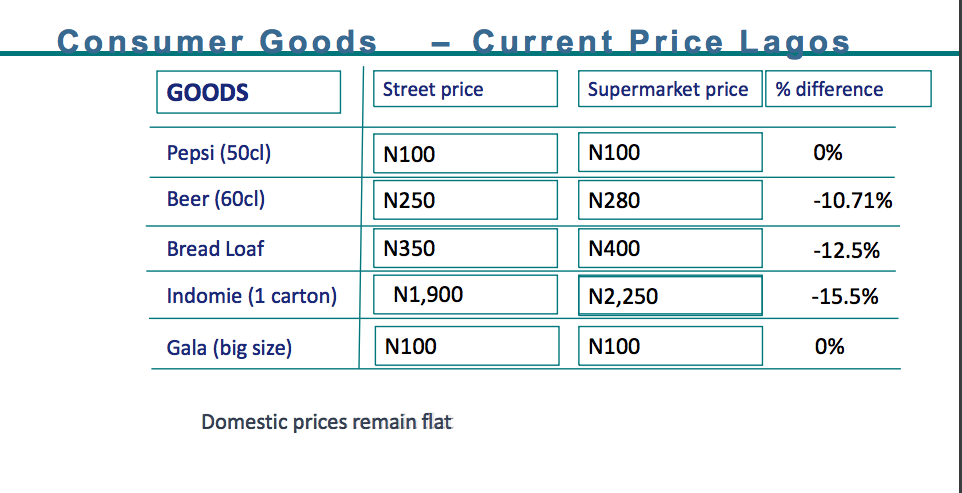Select the Indomie supermarket price N2,250 box
962x493 pixels.
[x=669, y=296]
